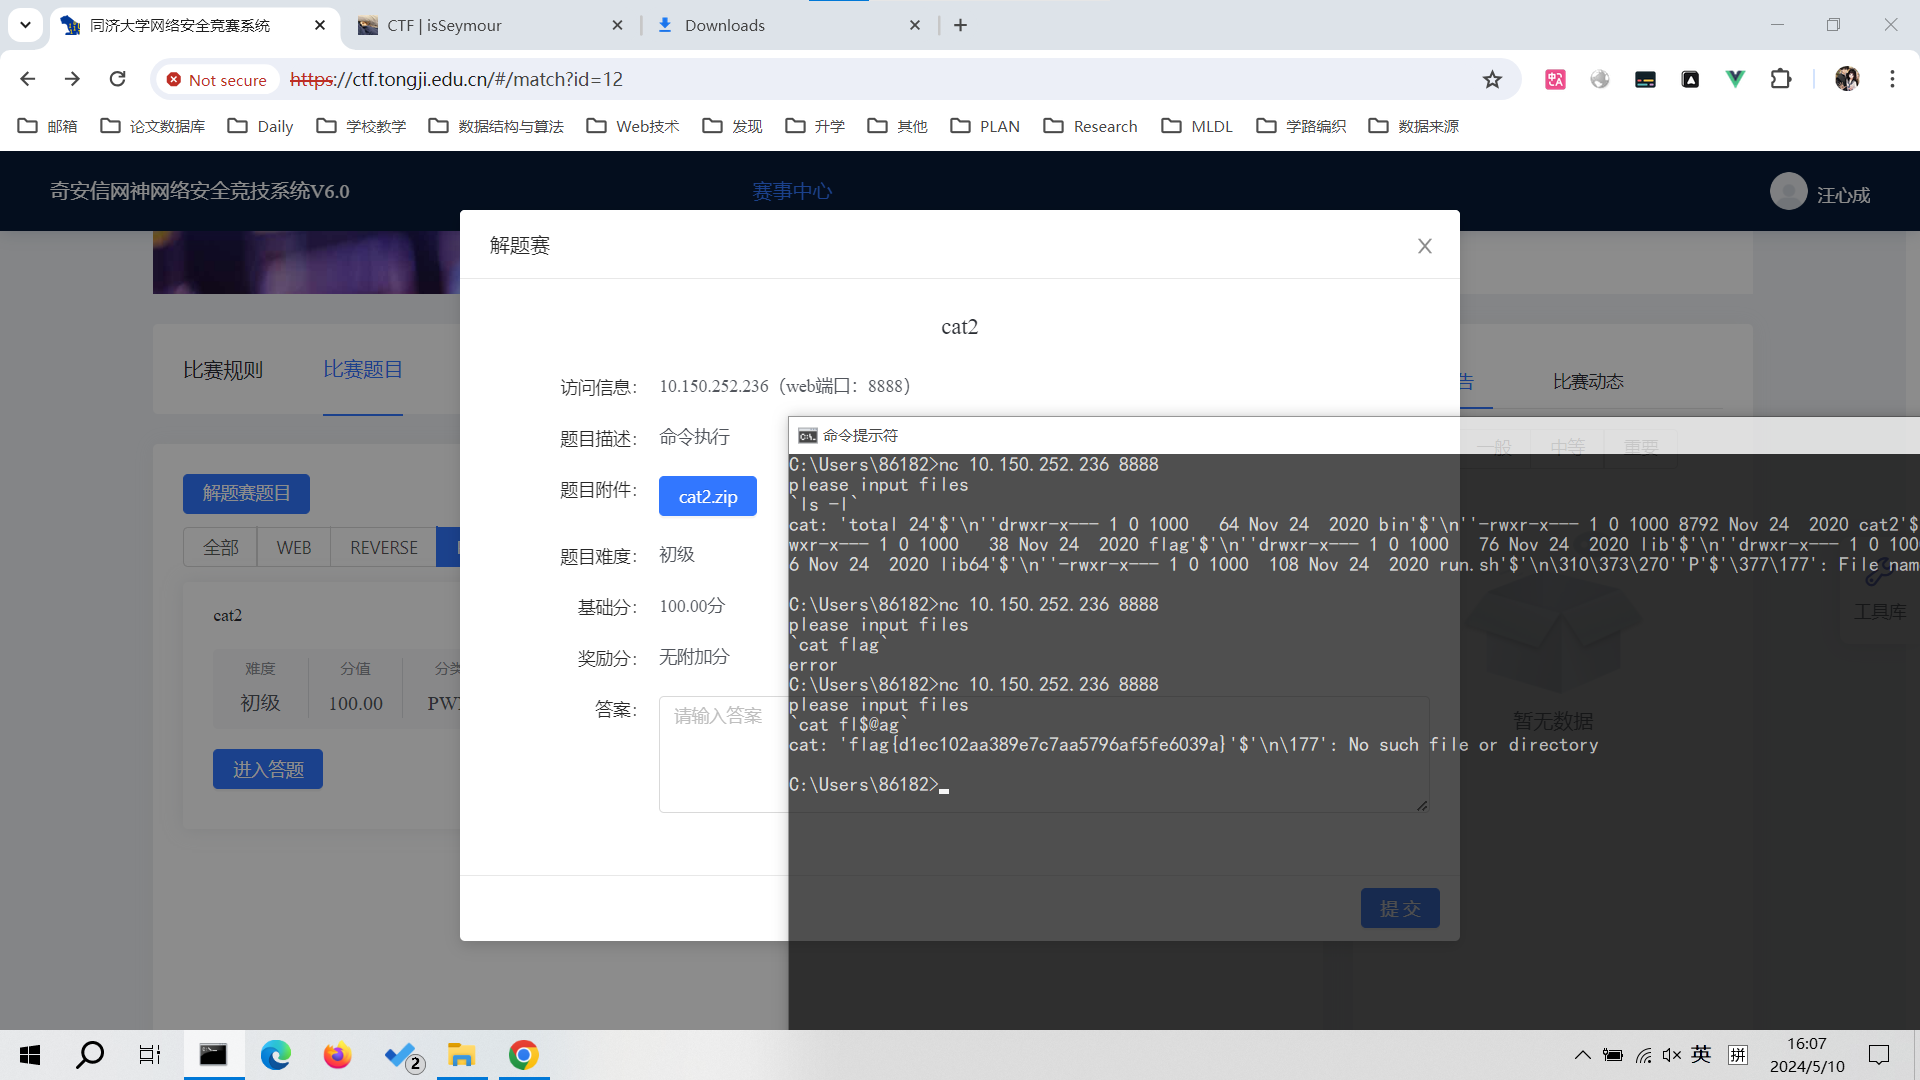Open the MLDL bookmark folder
This screenshot has height=1080, width=1920.
(x=1197, y=126)
